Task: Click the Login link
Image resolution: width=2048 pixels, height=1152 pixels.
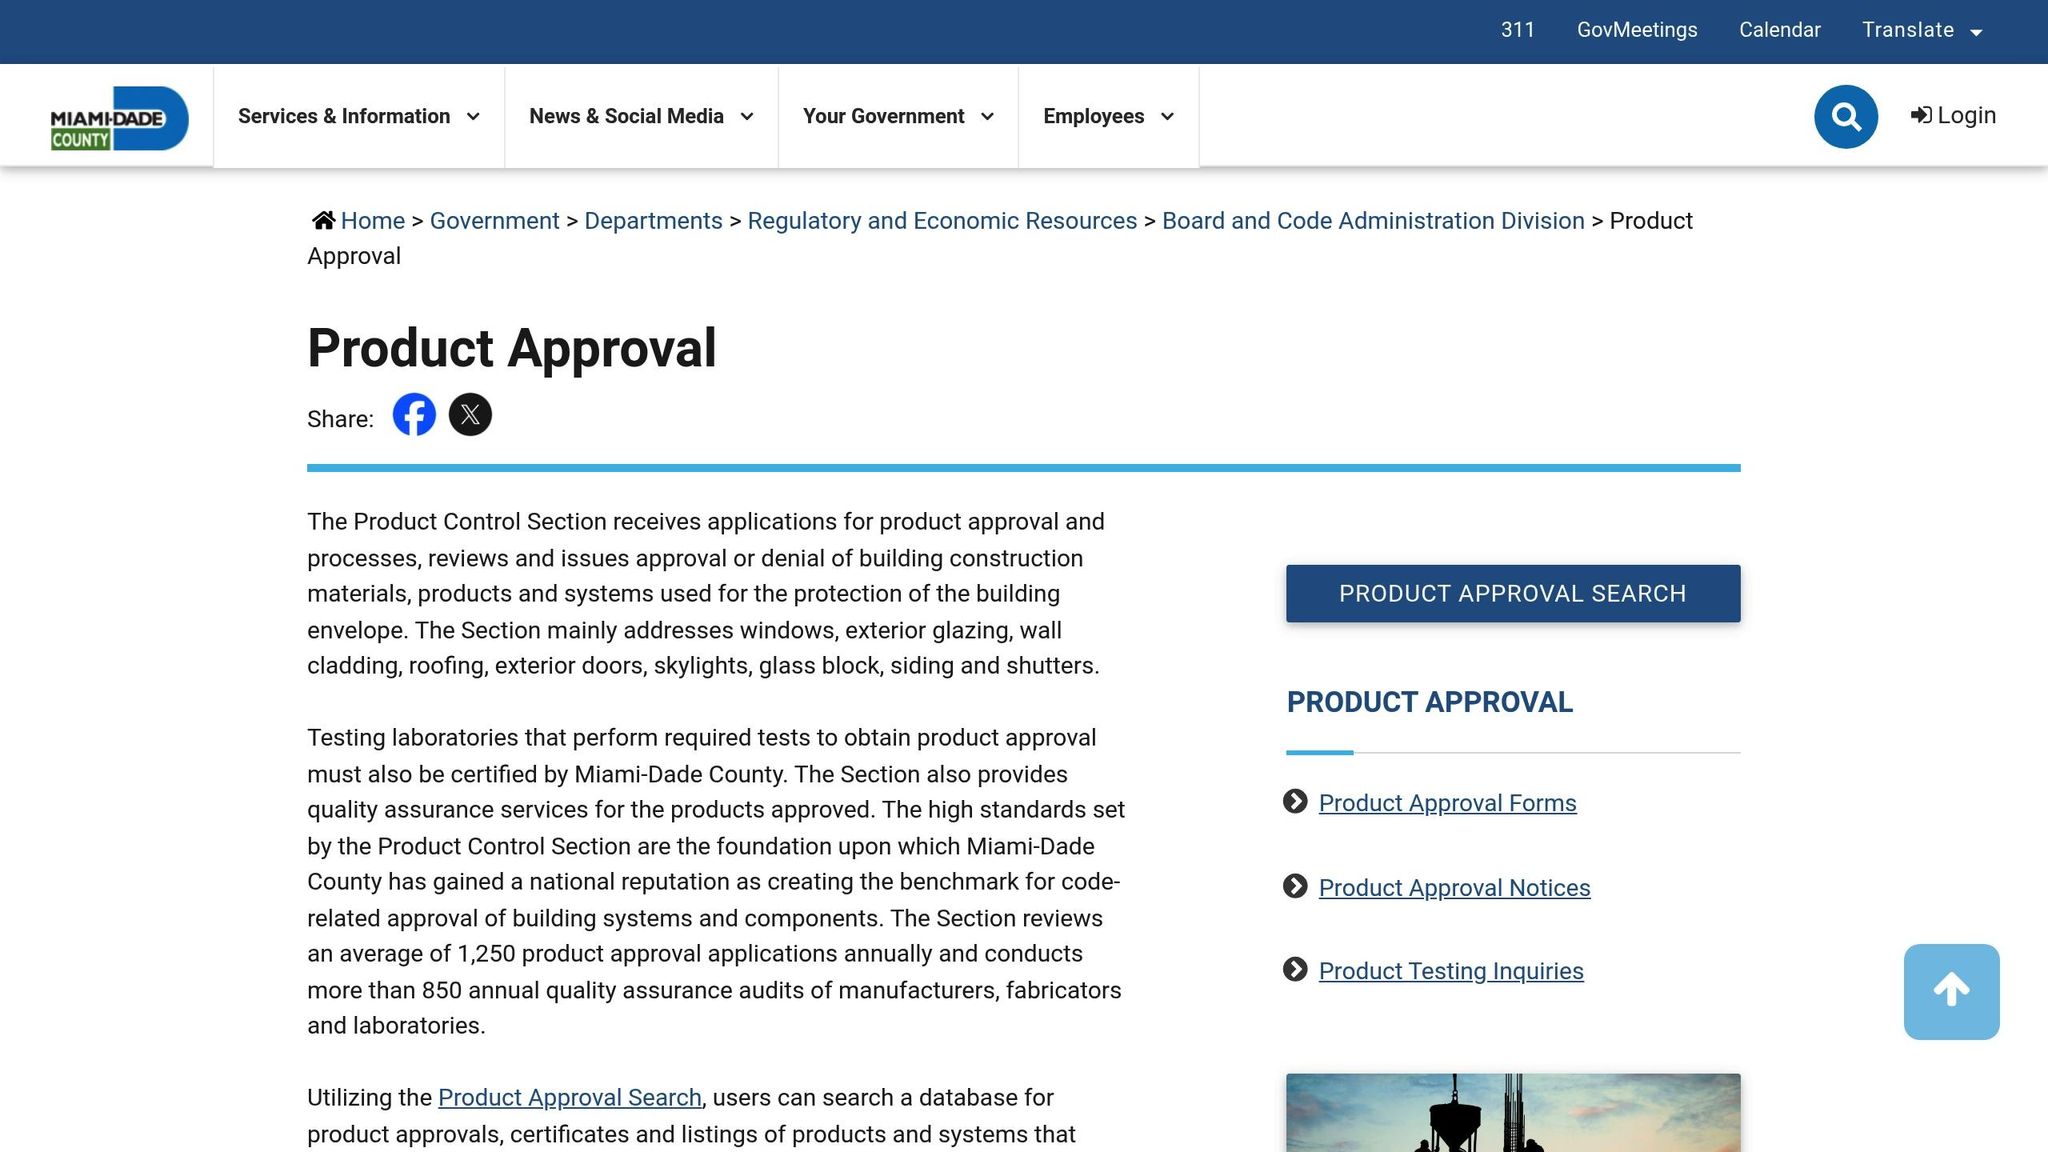Action: point(1953,116)
